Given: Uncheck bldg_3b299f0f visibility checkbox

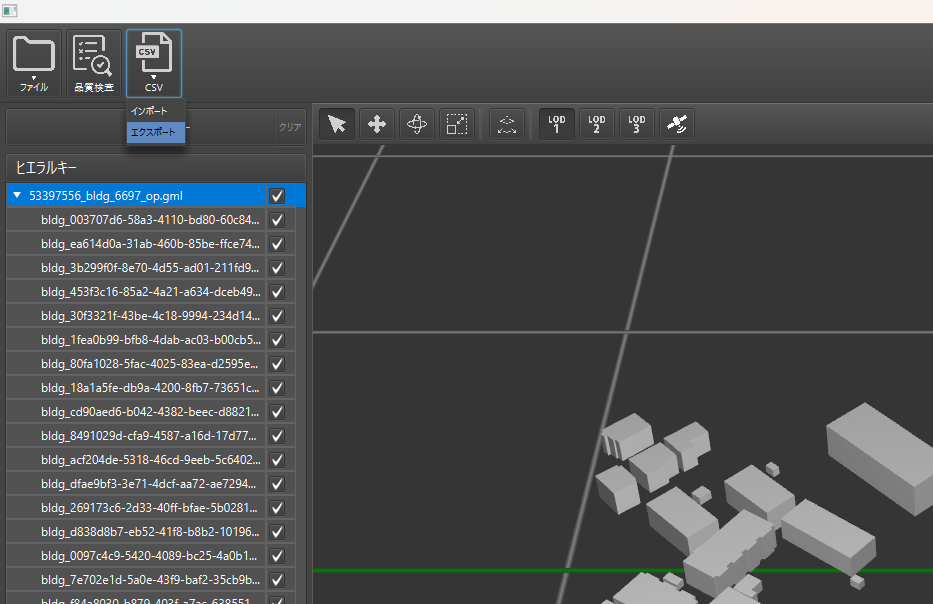Looking at the screenshot, I should 277,268.
